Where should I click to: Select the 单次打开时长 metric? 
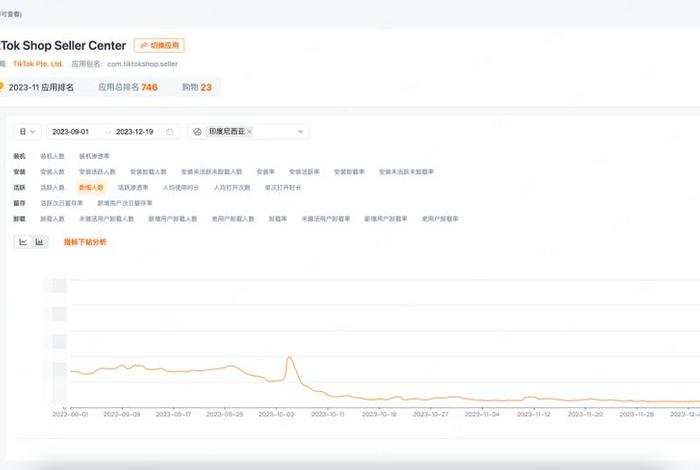[x=283, y=187]
